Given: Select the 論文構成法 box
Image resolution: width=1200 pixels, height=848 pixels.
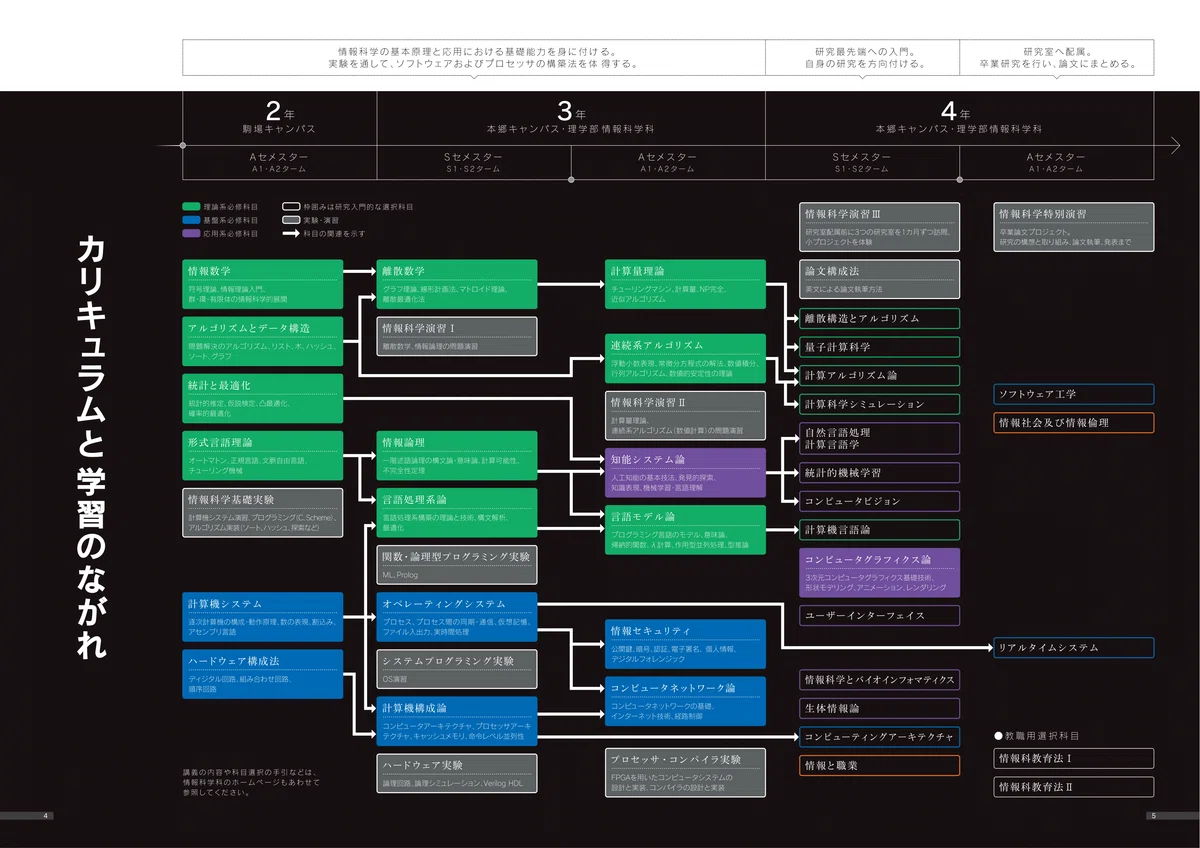Looking at the screenshot, I should point(880,279).
